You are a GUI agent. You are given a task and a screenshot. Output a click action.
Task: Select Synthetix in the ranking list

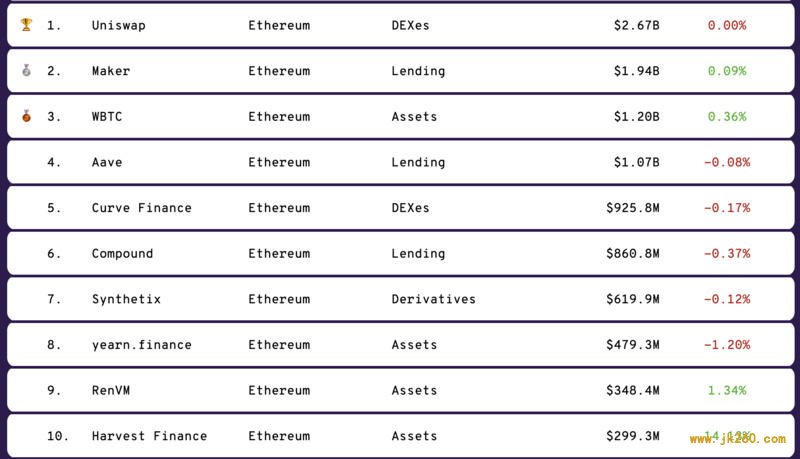pyautogui.click(x=126, y=299)
